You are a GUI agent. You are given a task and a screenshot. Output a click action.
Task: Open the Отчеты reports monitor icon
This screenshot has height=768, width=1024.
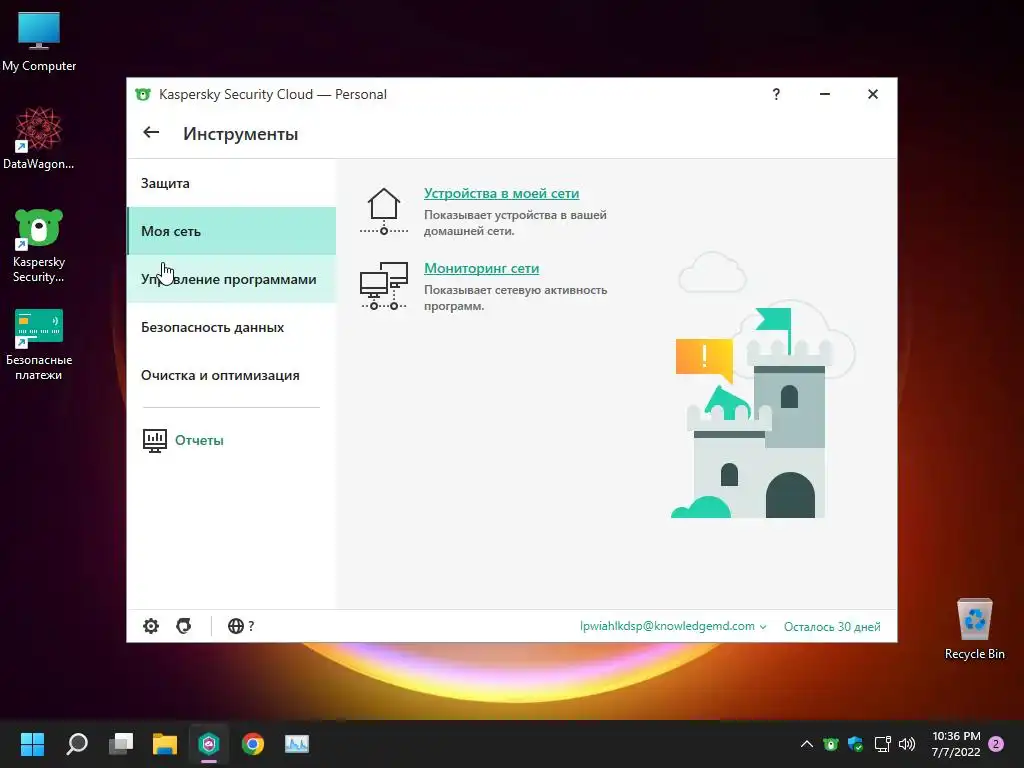point(155,441)
